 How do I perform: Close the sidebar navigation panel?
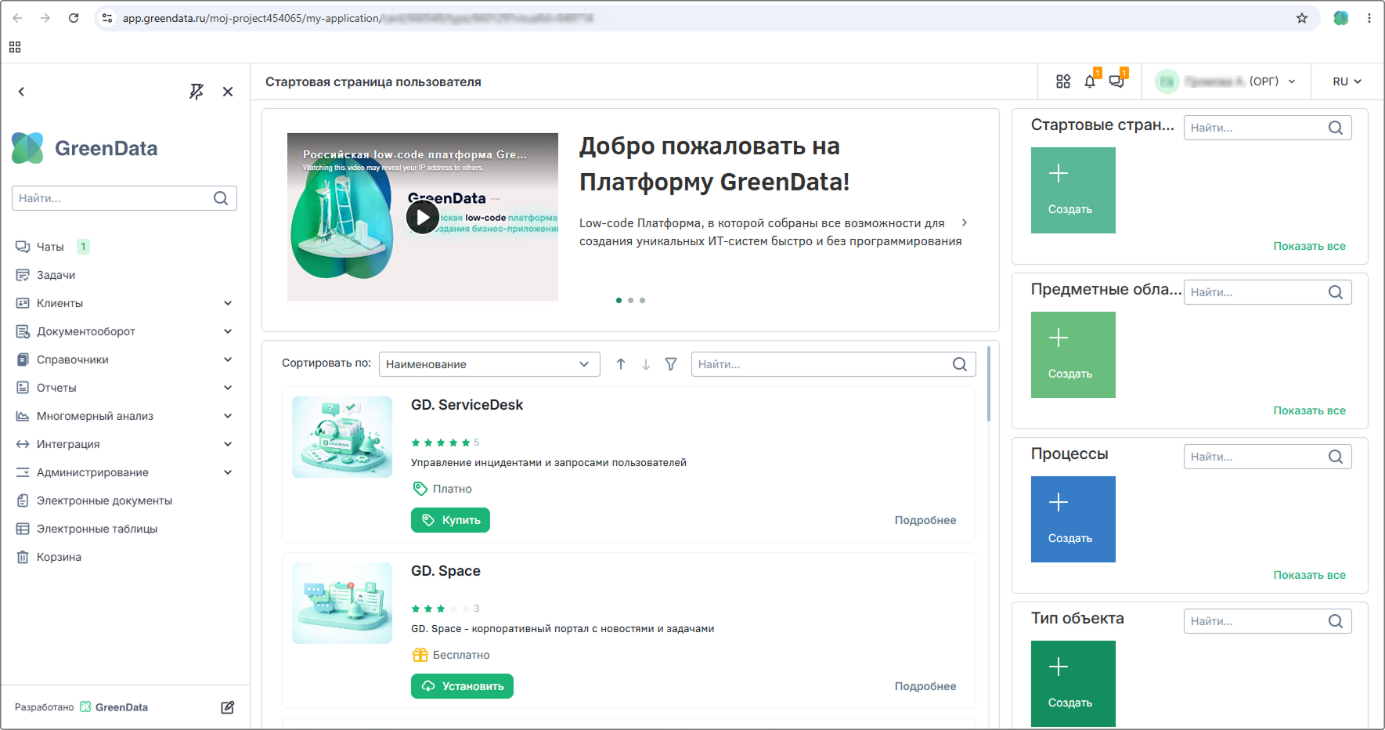pos(228,92)
